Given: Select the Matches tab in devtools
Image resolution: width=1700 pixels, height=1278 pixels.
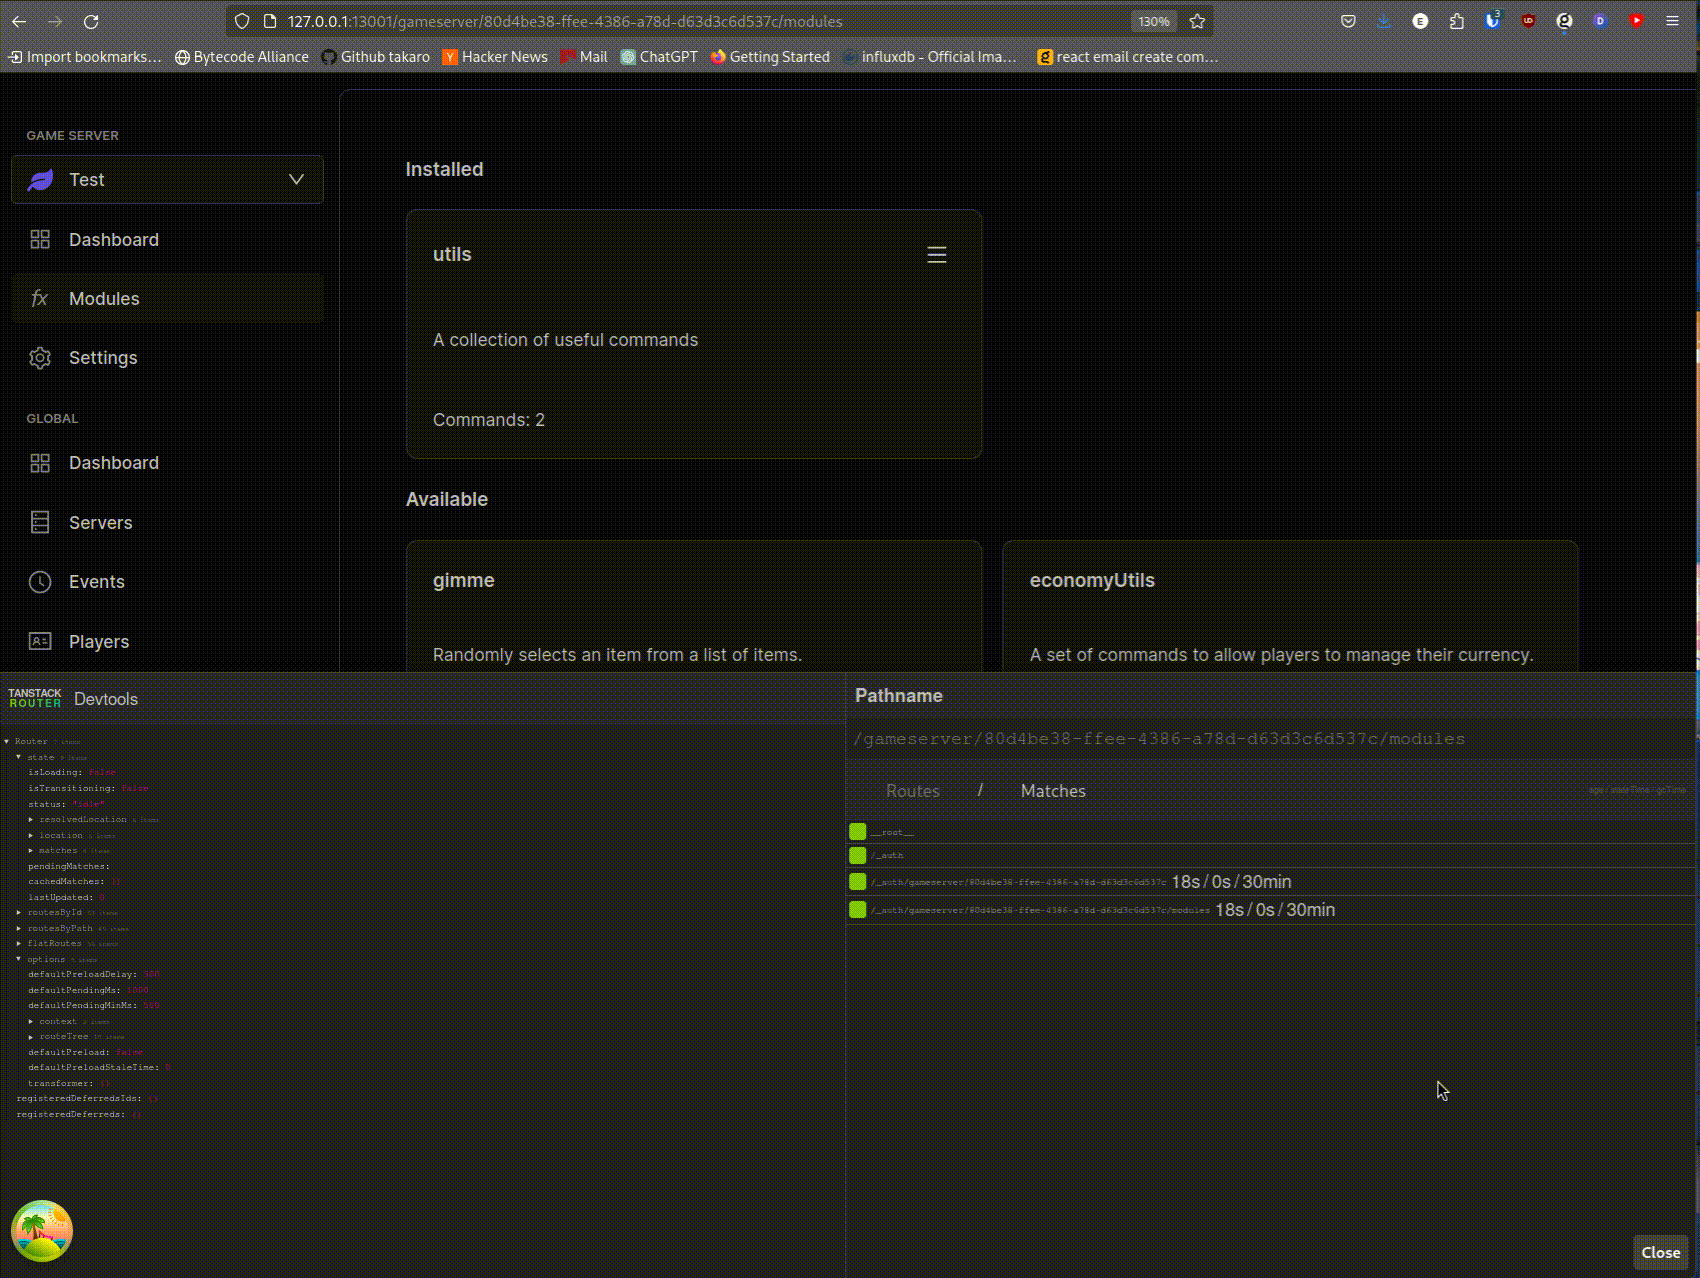Looking at the screenshot, I should (x=1053, y=791).
